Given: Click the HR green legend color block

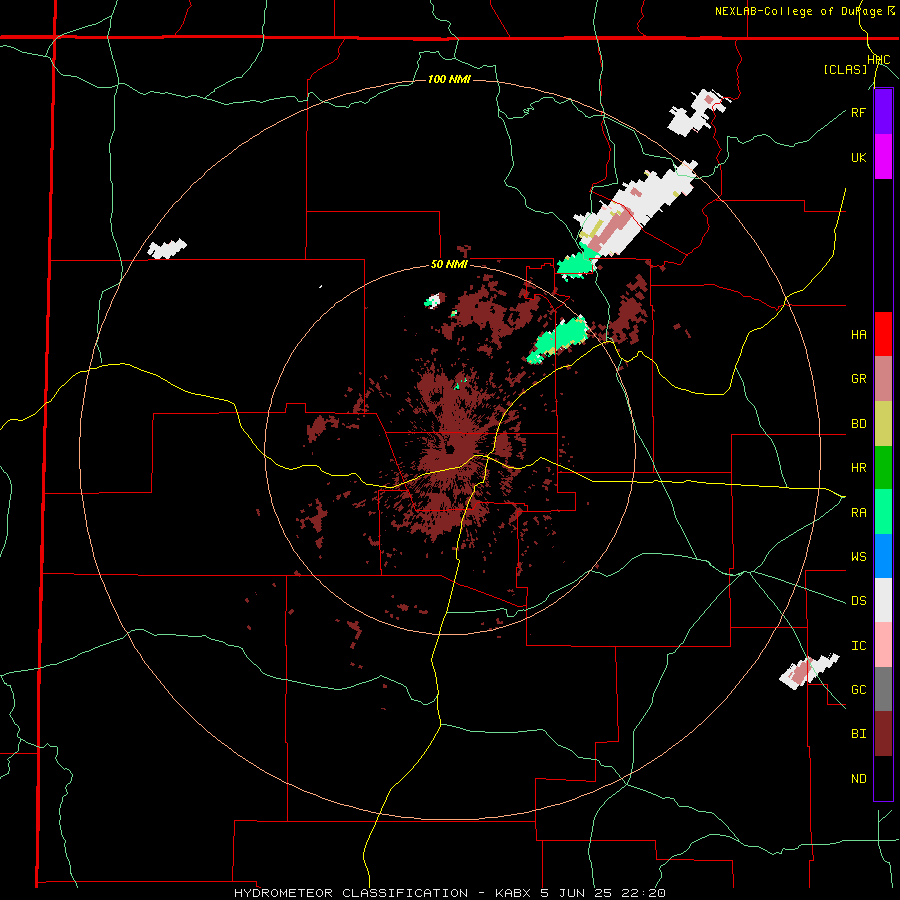Looking at the screenshot, I should 883,468.
